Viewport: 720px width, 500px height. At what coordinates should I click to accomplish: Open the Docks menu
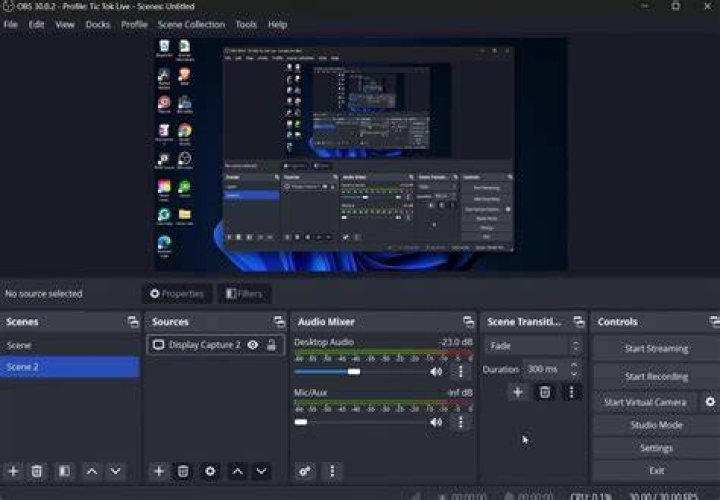[x=98, y=24]
